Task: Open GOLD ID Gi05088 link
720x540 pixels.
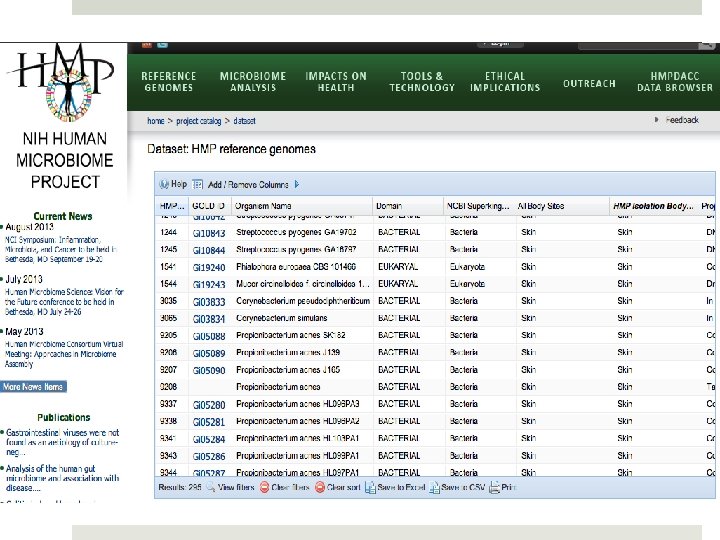Action: pos(209,336)
